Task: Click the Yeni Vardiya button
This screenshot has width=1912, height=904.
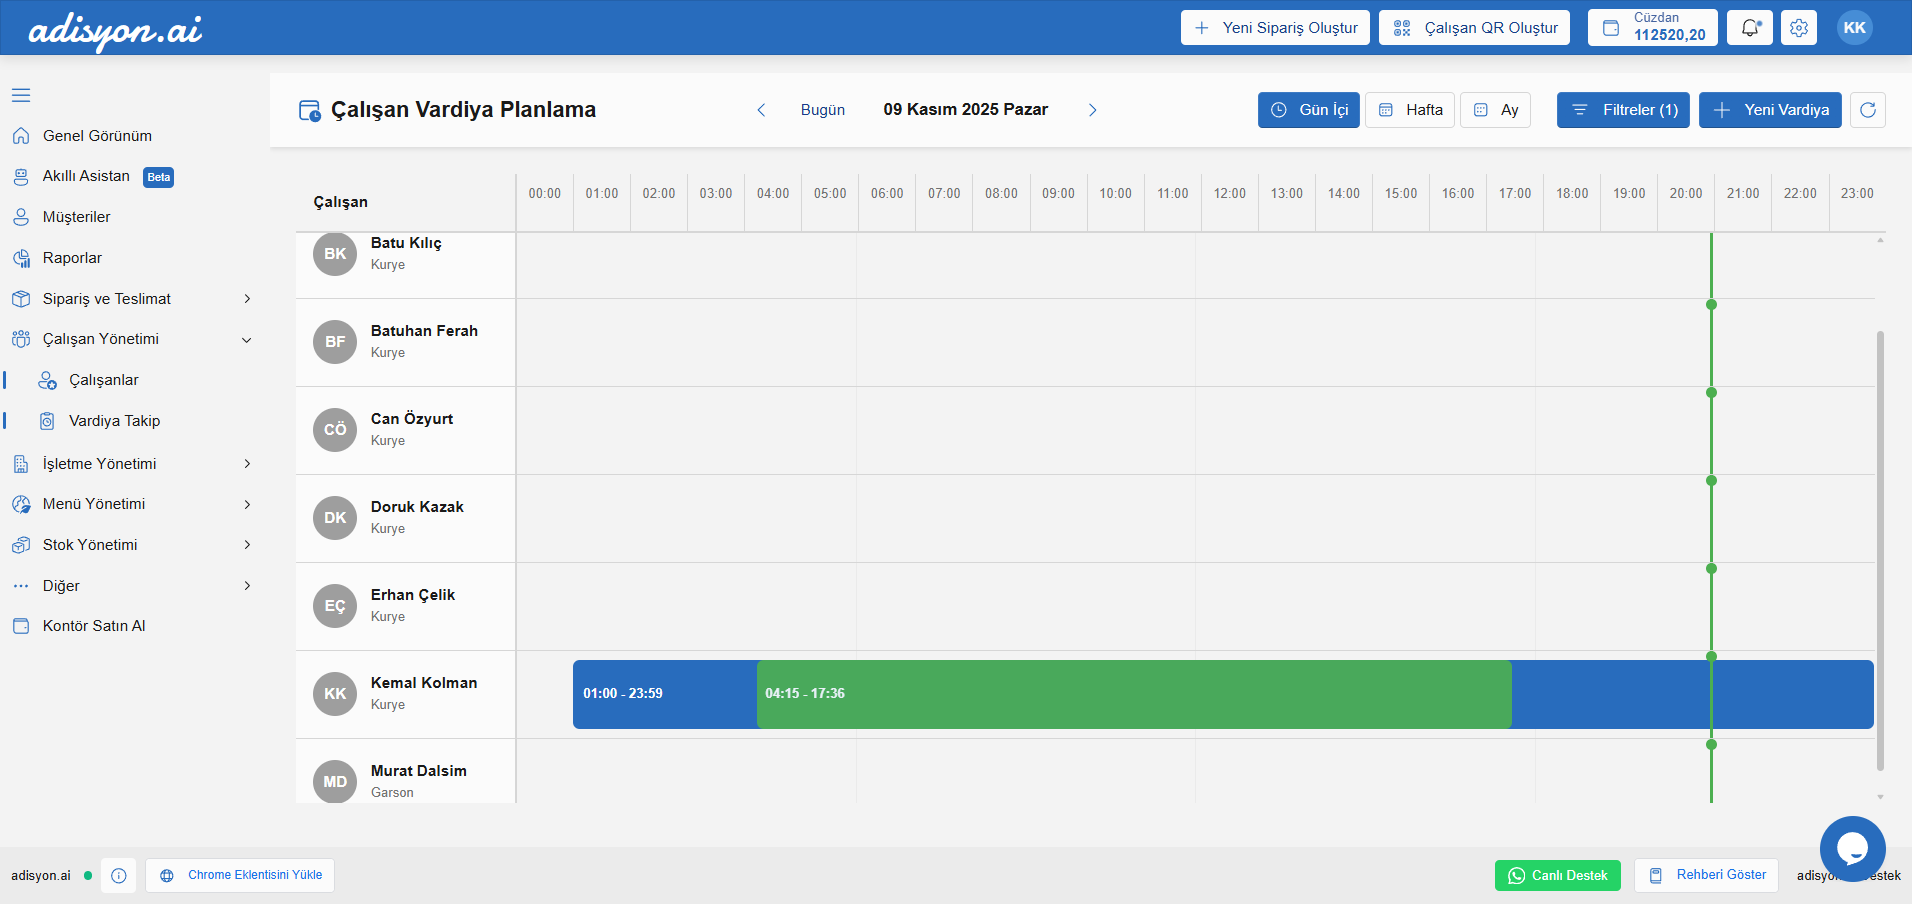Action: [x=1770, y=110]
